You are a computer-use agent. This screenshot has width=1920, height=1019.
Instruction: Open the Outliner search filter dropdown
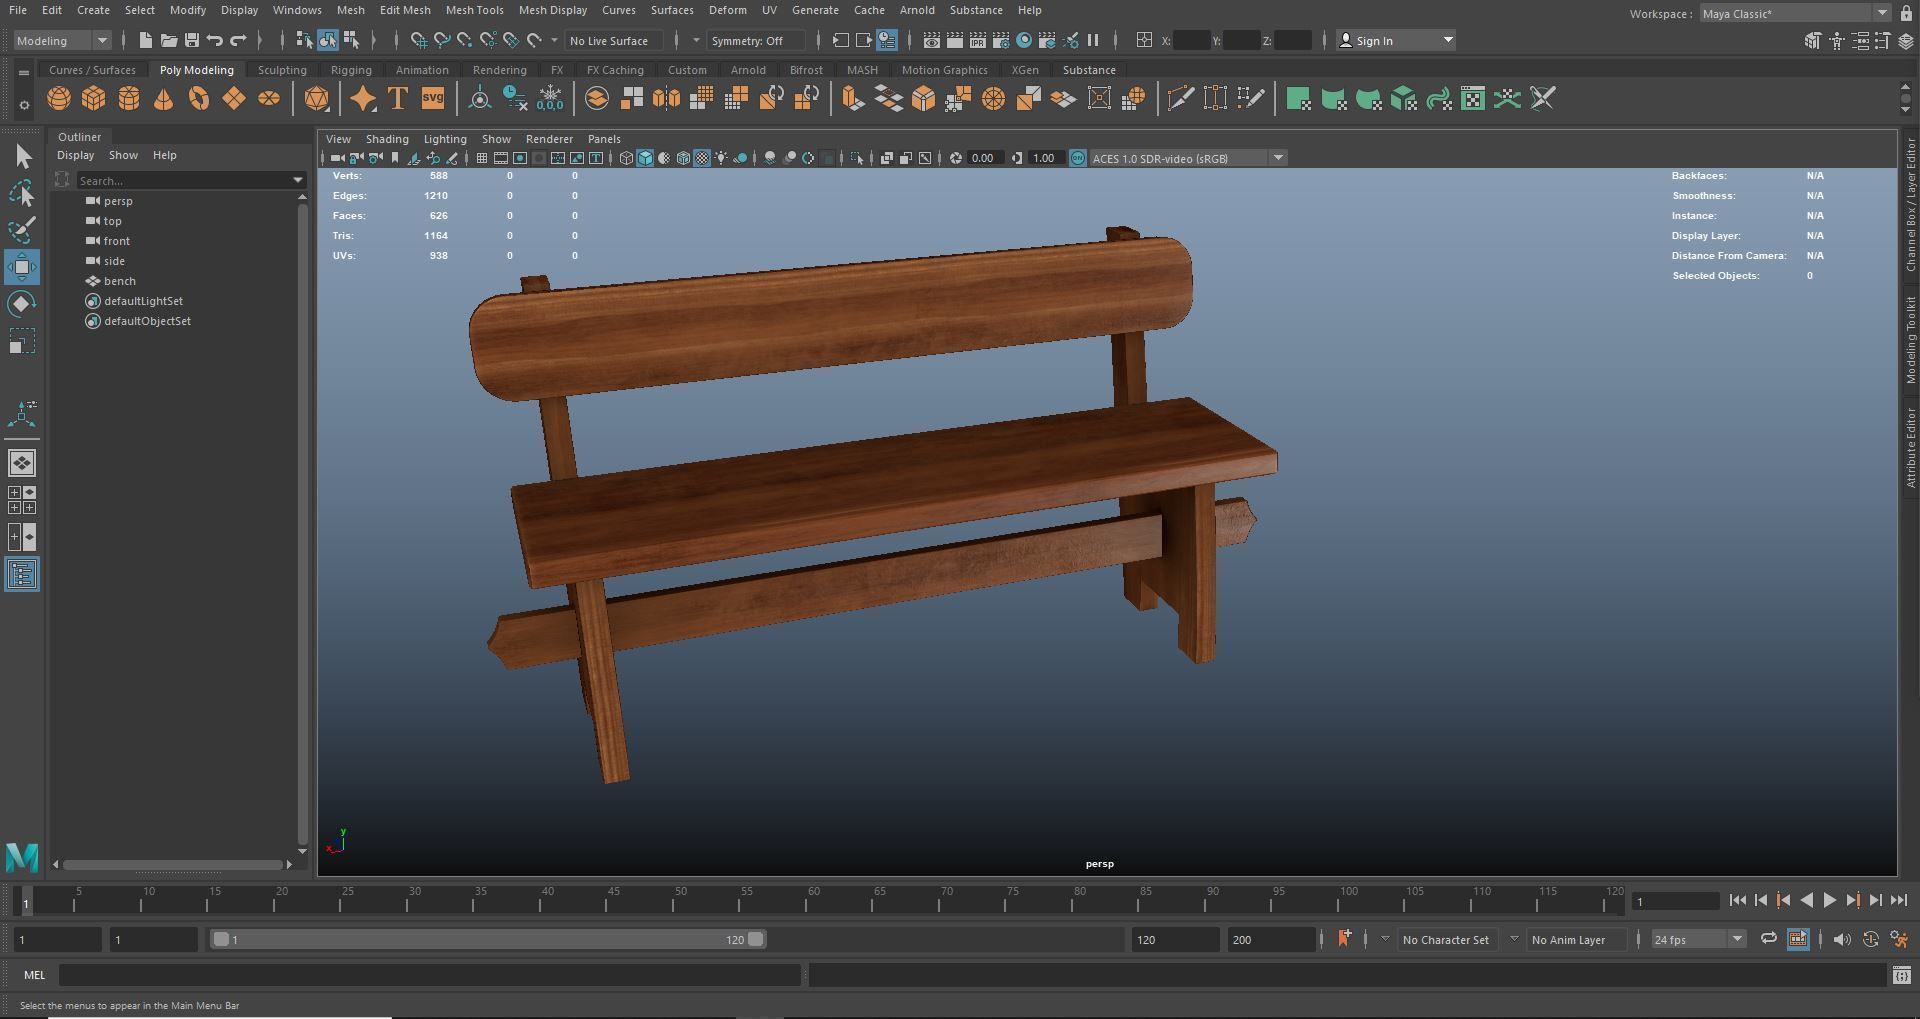[x=298, y=181]
